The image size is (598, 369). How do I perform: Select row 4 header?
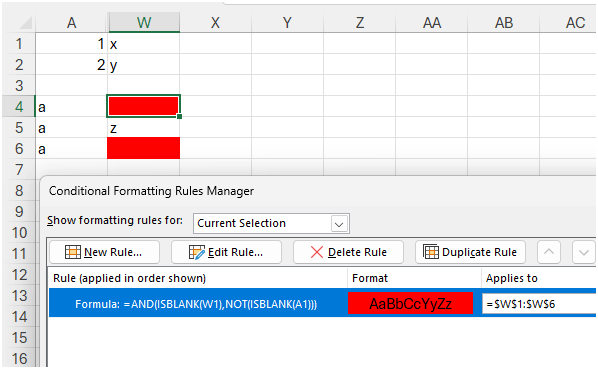[x=19, y=106]
